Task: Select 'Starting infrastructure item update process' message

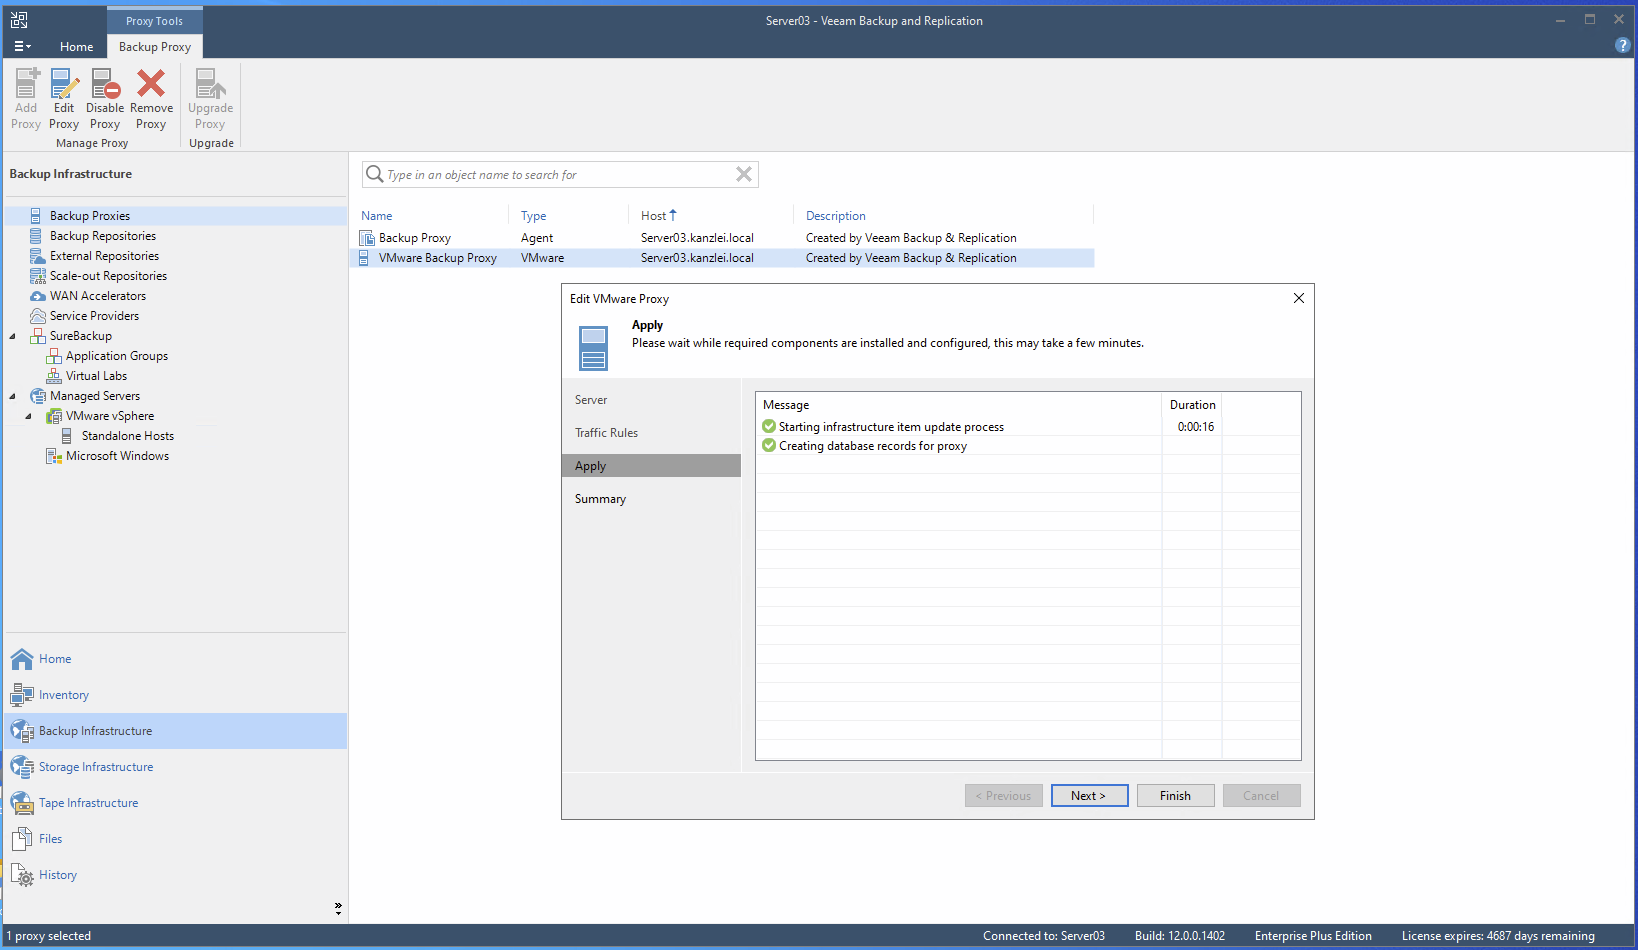Action: (891, 427)
